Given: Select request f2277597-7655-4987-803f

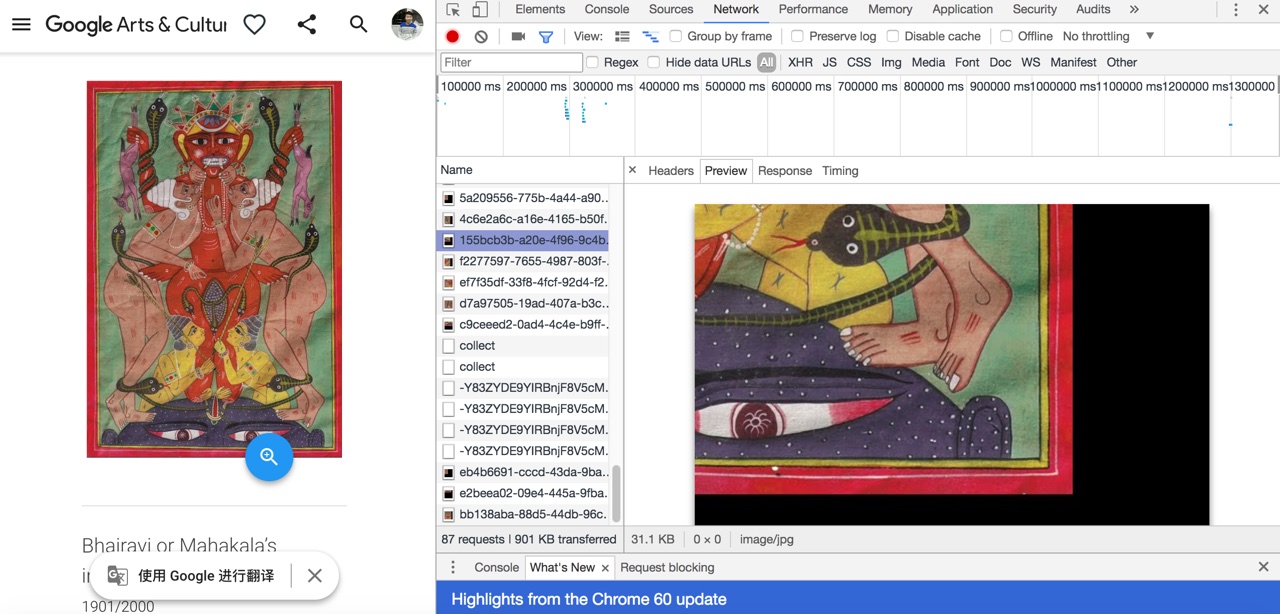Looking at the screenshot, I should tap(525, 261).
